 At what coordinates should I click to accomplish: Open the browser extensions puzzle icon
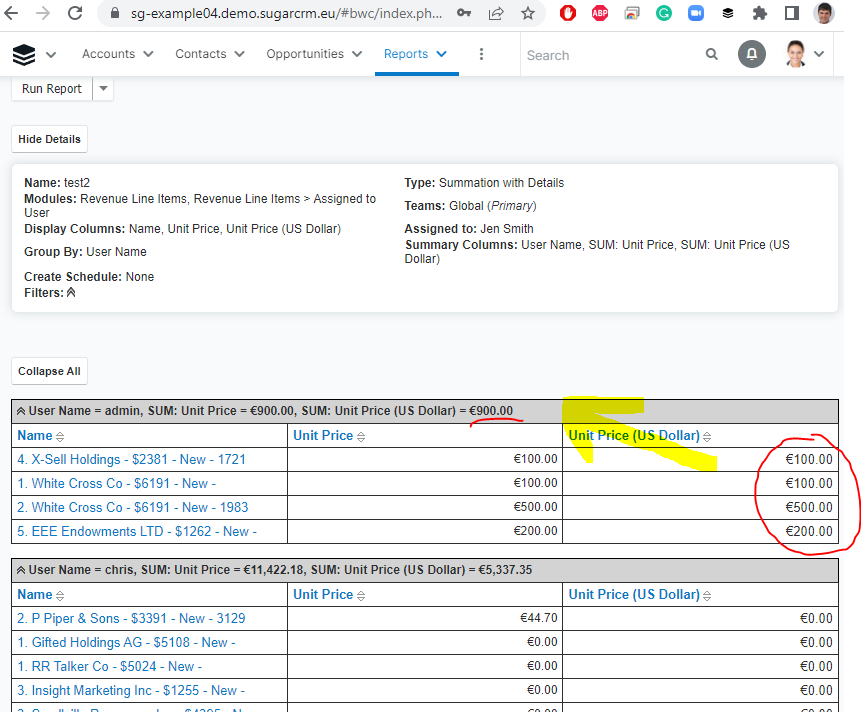coord(759,14)
